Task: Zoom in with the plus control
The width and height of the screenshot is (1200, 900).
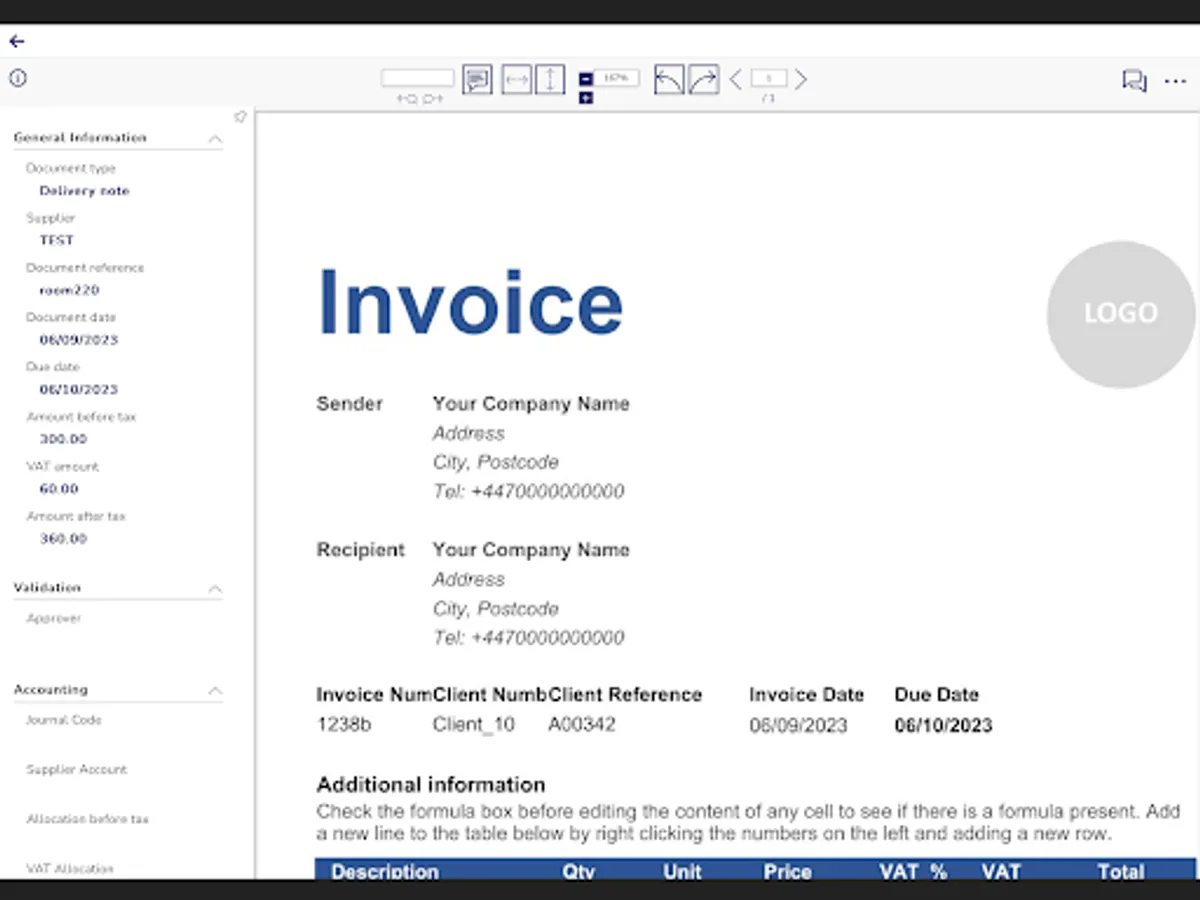Action: [585, 97]
